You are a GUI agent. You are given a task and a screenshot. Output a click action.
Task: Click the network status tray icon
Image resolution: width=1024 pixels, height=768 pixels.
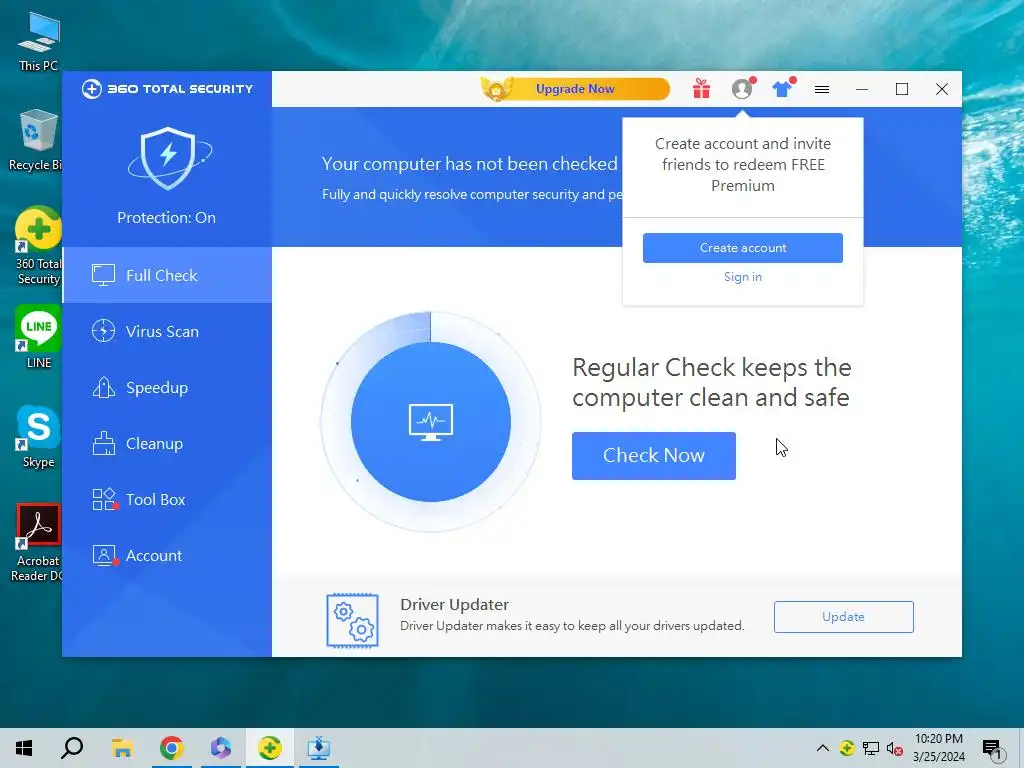(x=871, y=748)
